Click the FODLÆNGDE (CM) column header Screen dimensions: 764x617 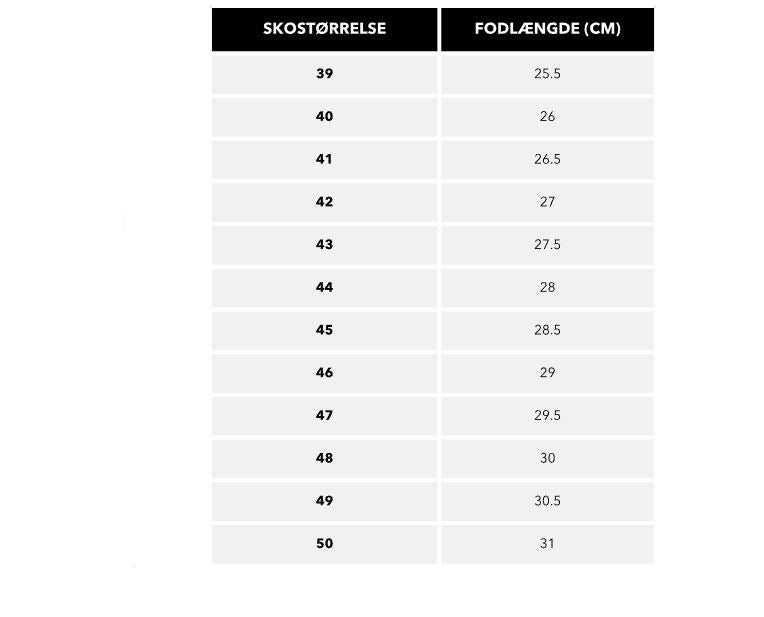(547, 29)
